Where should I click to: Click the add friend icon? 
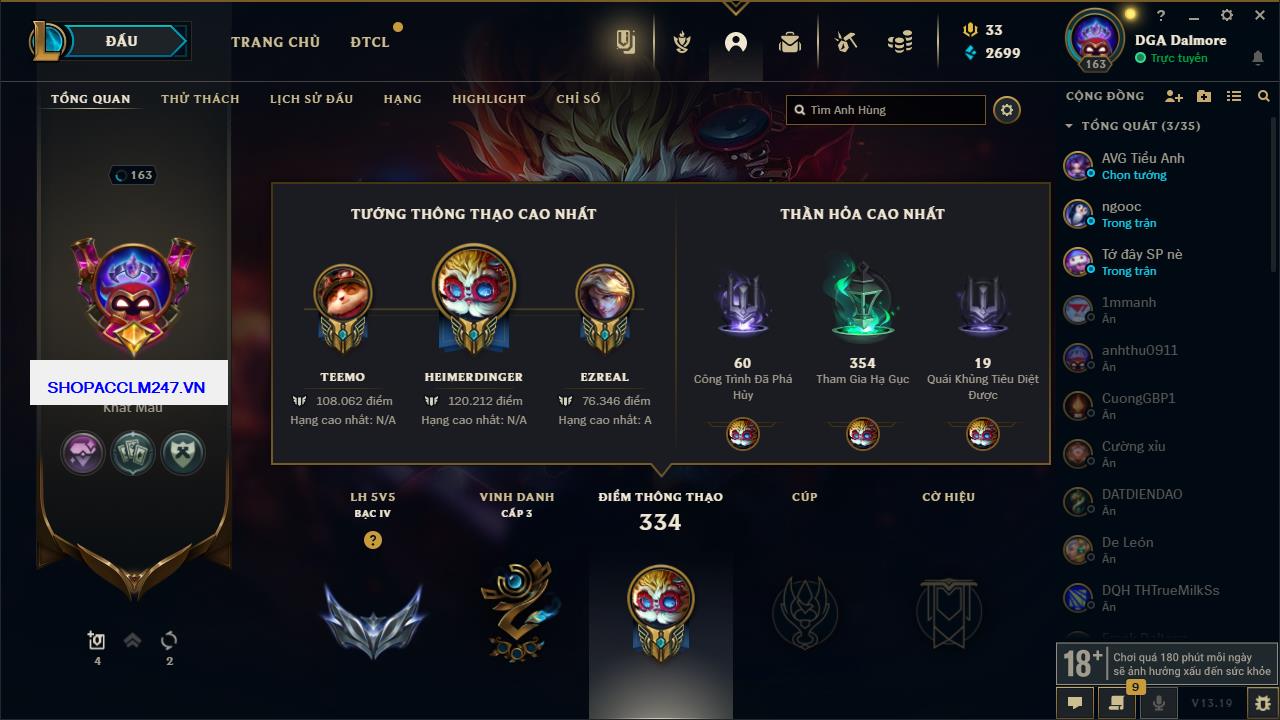pos(1174,96)
